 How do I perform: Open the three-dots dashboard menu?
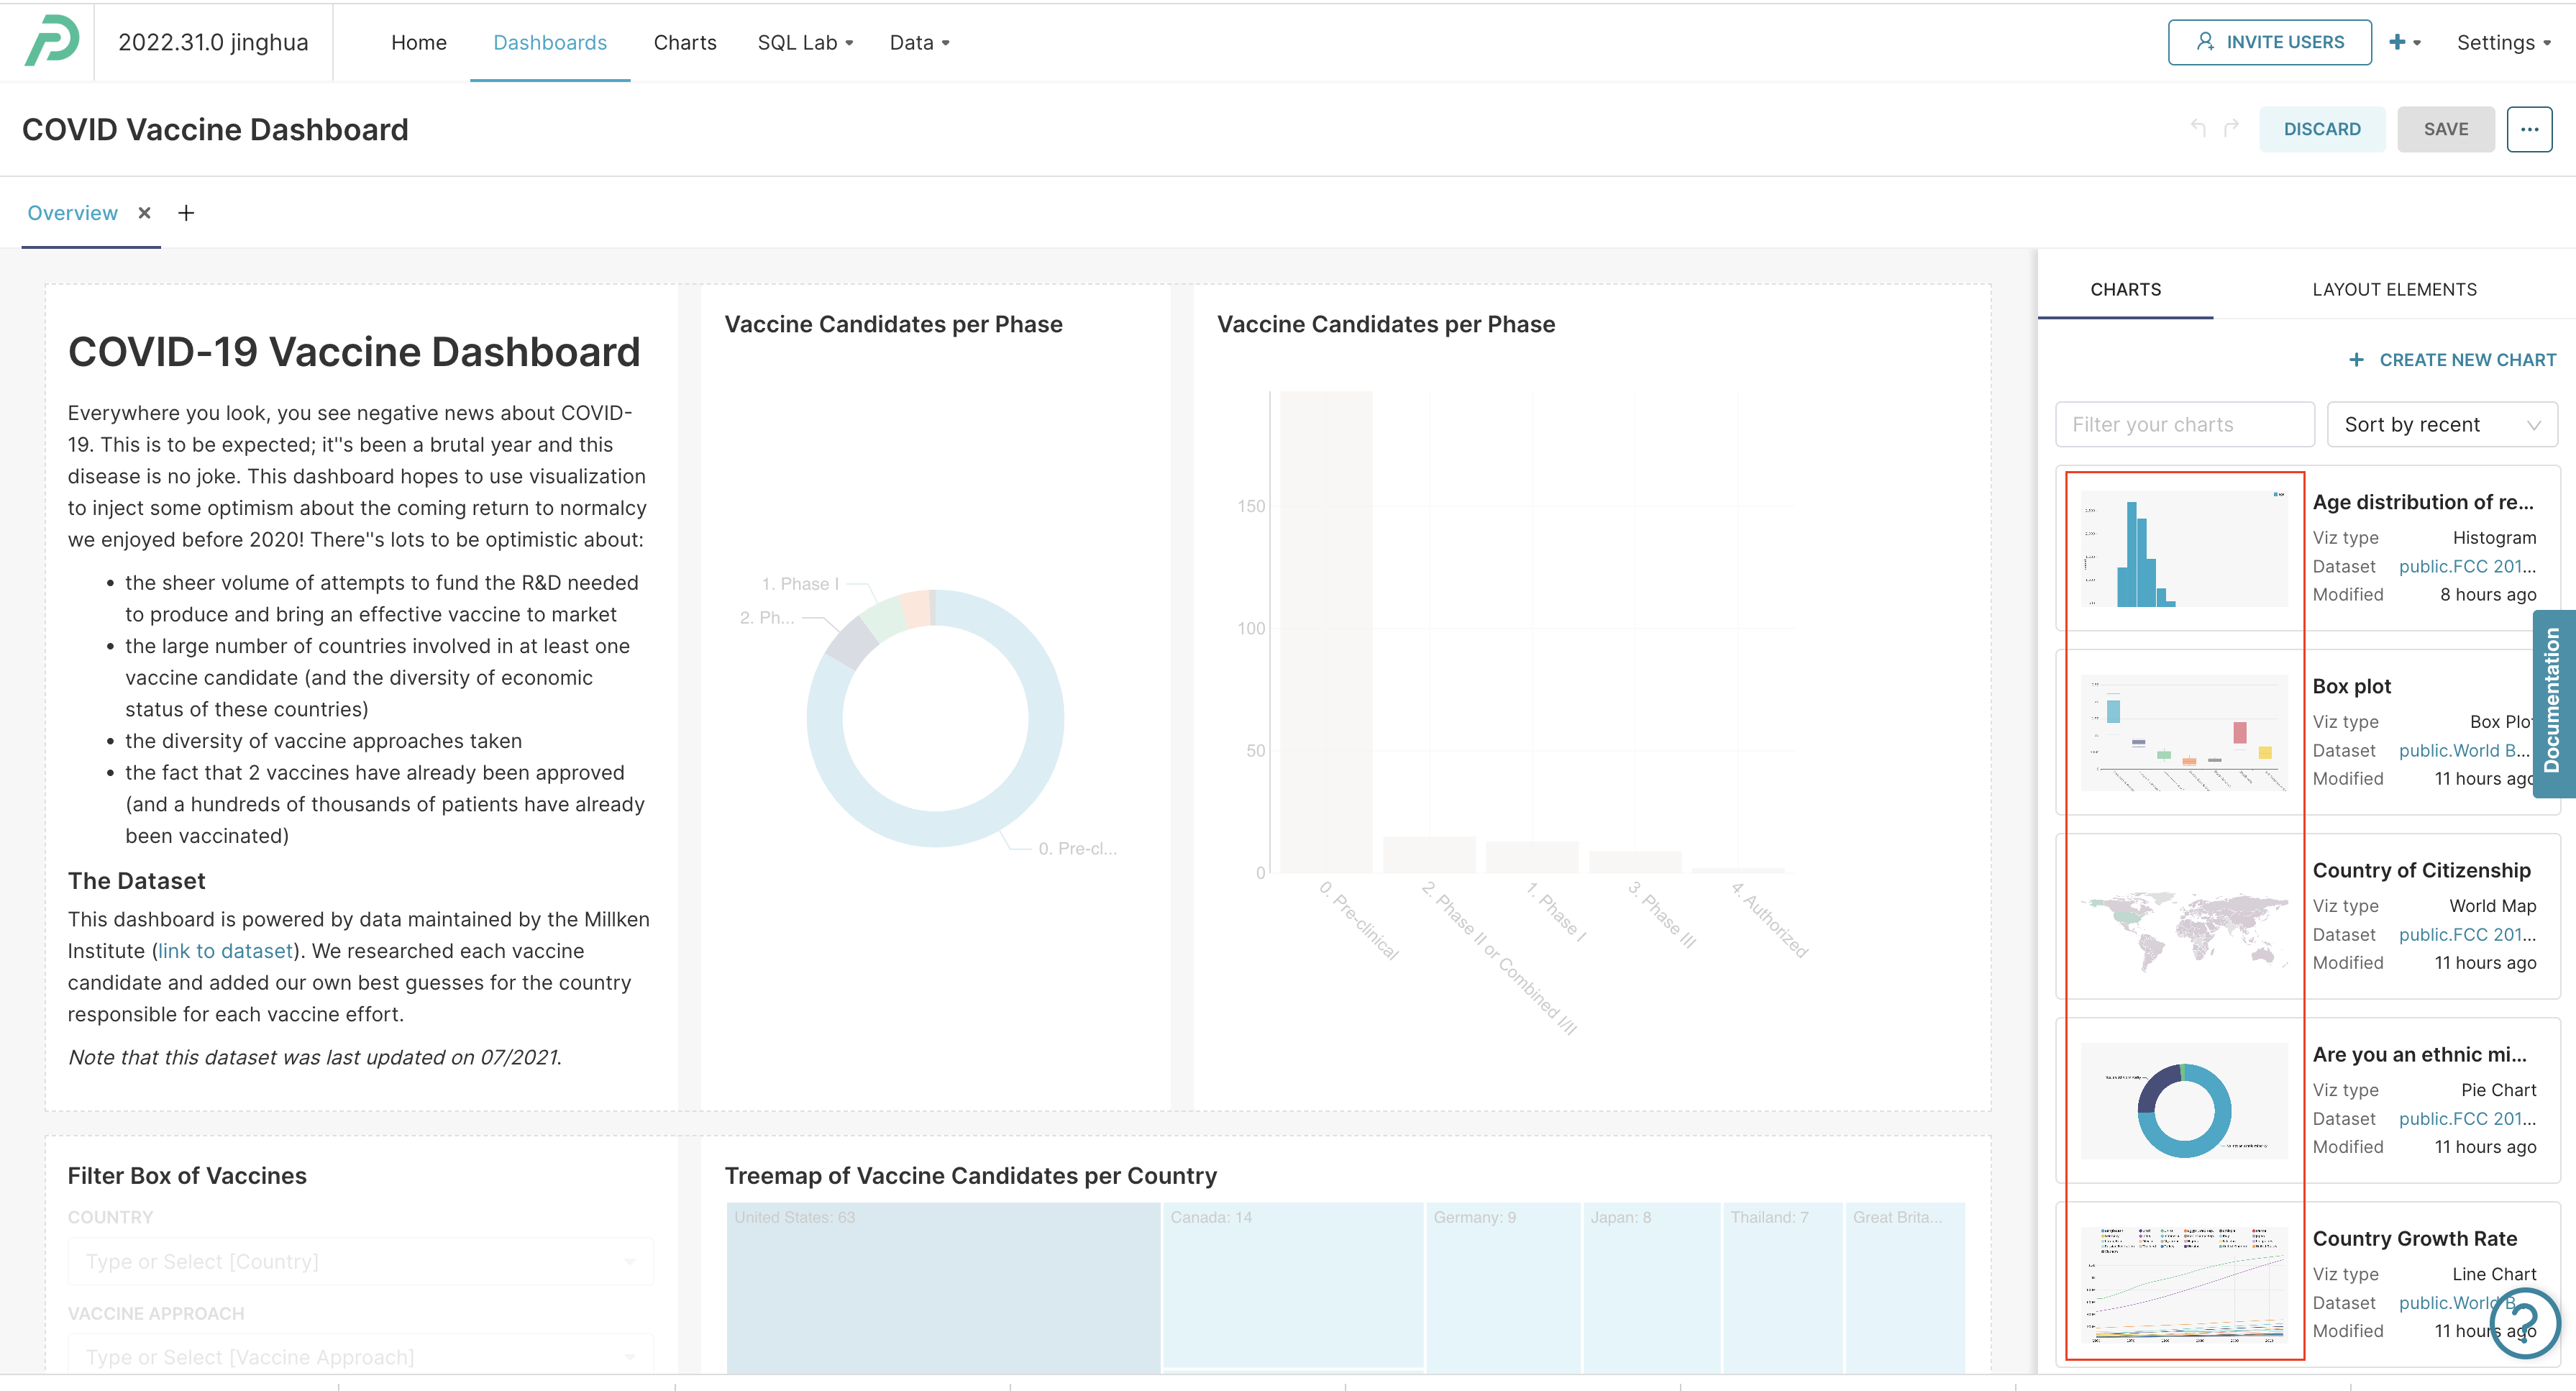[x=2529, y=129]
